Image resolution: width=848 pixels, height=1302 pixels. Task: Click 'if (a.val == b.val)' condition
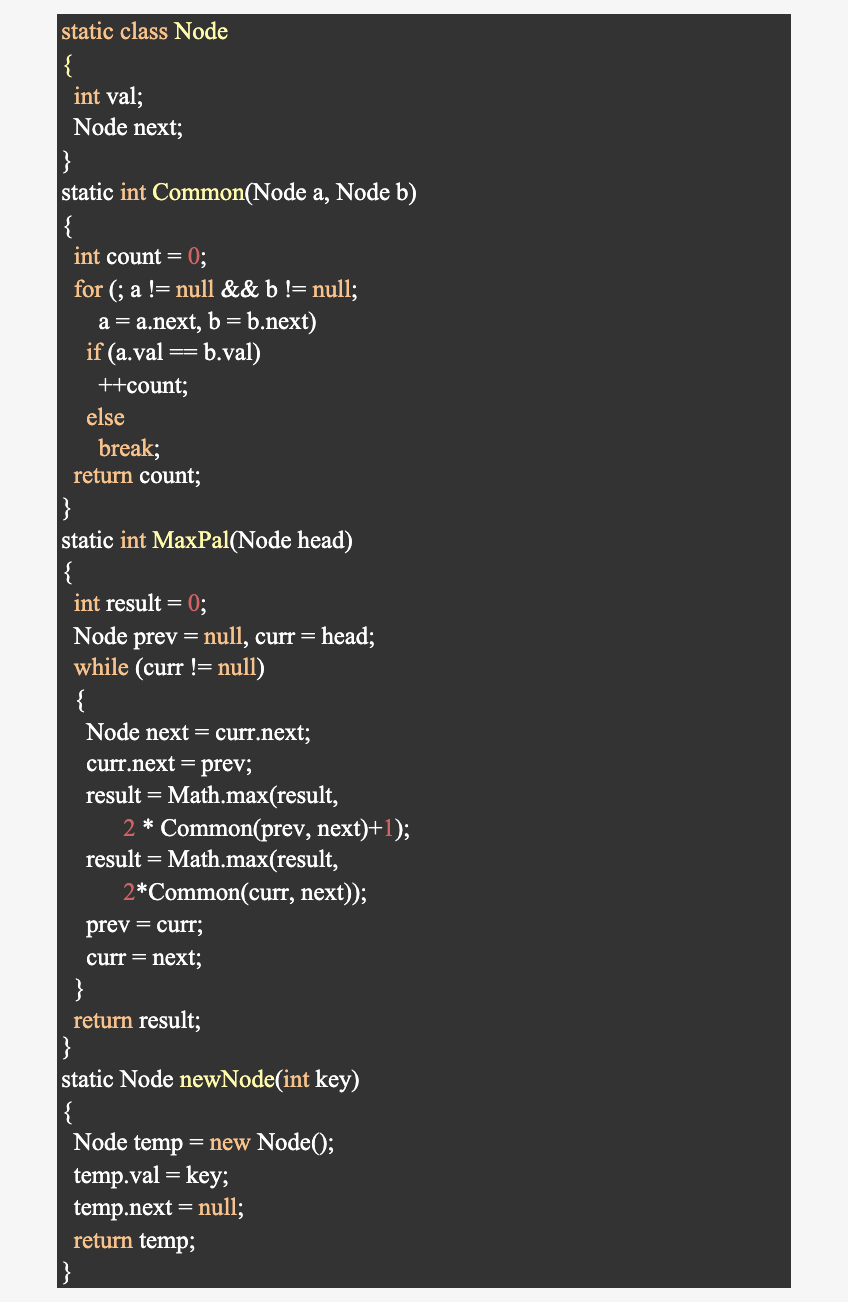(x=173, y=352)
